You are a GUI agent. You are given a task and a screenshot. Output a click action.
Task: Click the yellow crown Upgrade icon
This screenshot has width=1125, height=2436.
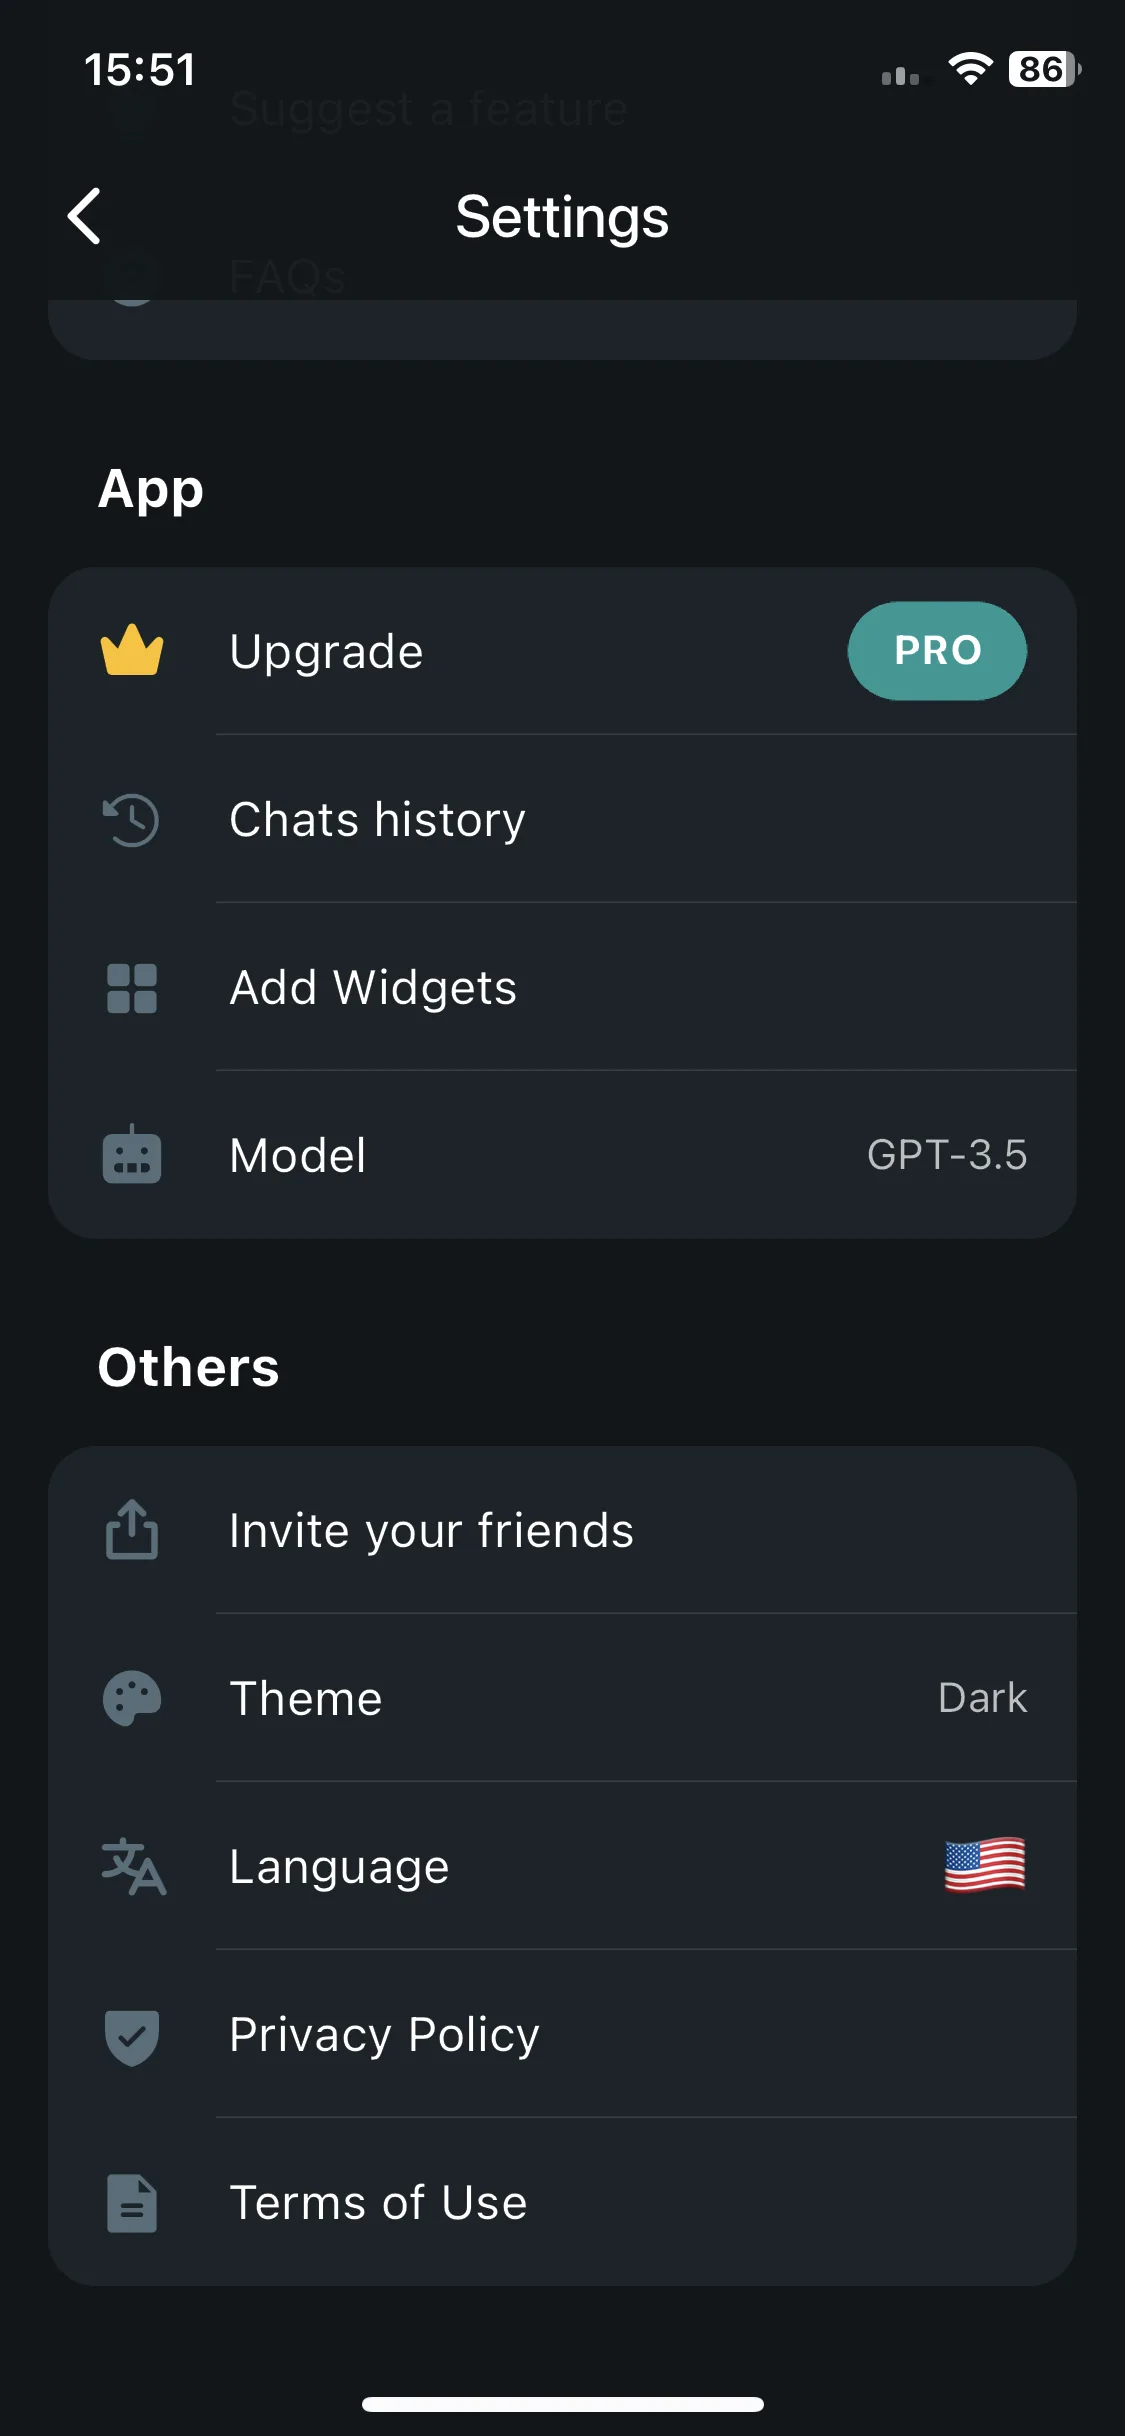tap(132, 650)
